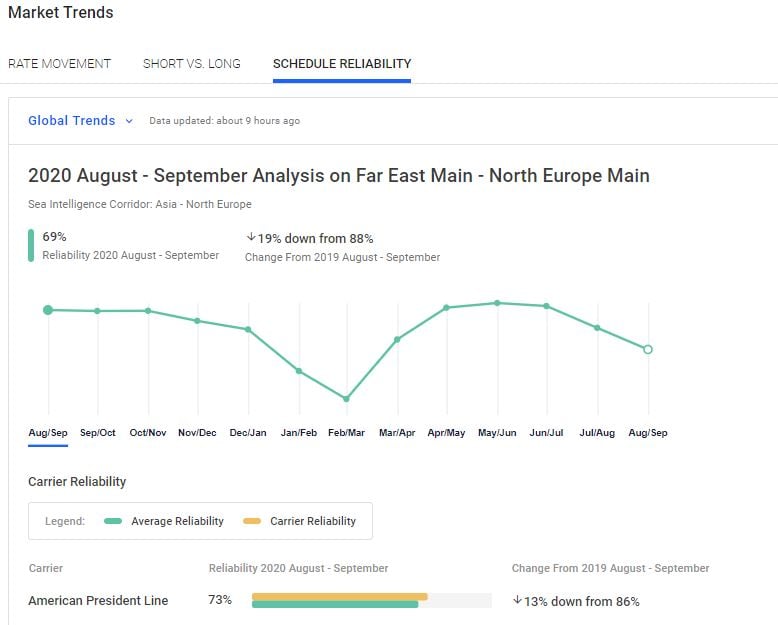The image size is (778, 625).
Task: Select the Schedule Reliability tab
Action: pyautogui.click(x=342, y=63)
